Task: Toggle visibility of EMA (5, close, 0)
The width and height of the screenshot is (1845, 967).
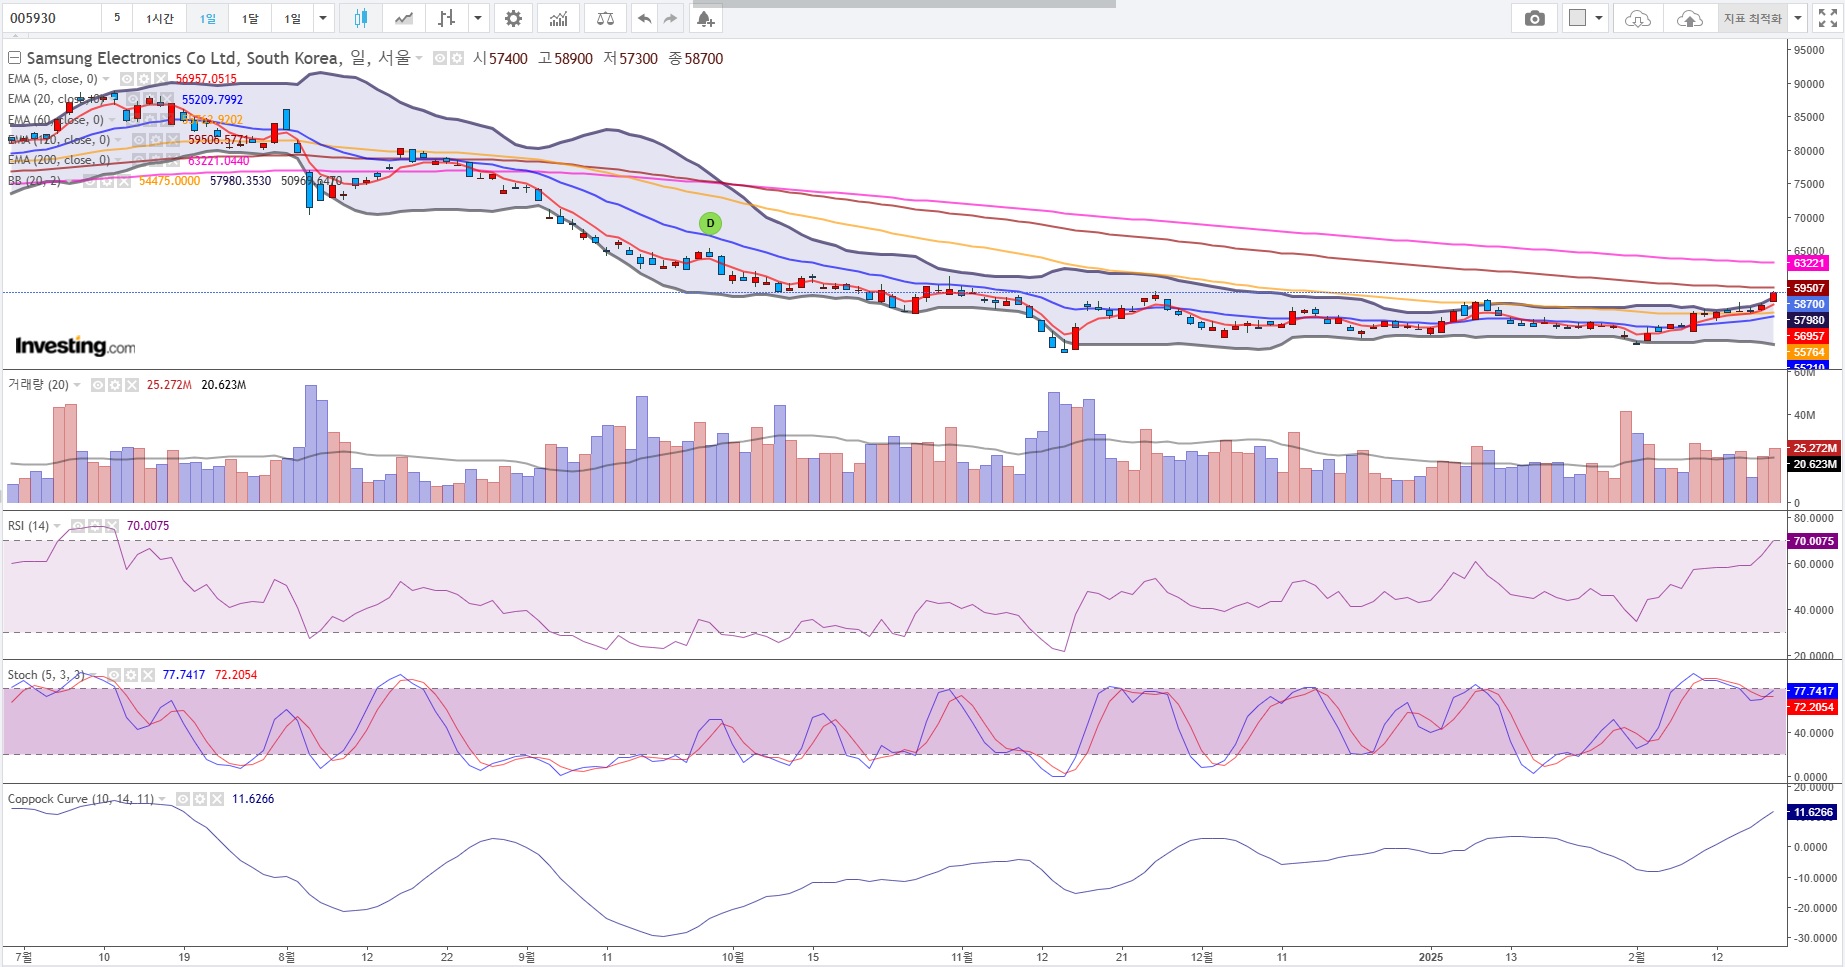Action: coord(127,79)
